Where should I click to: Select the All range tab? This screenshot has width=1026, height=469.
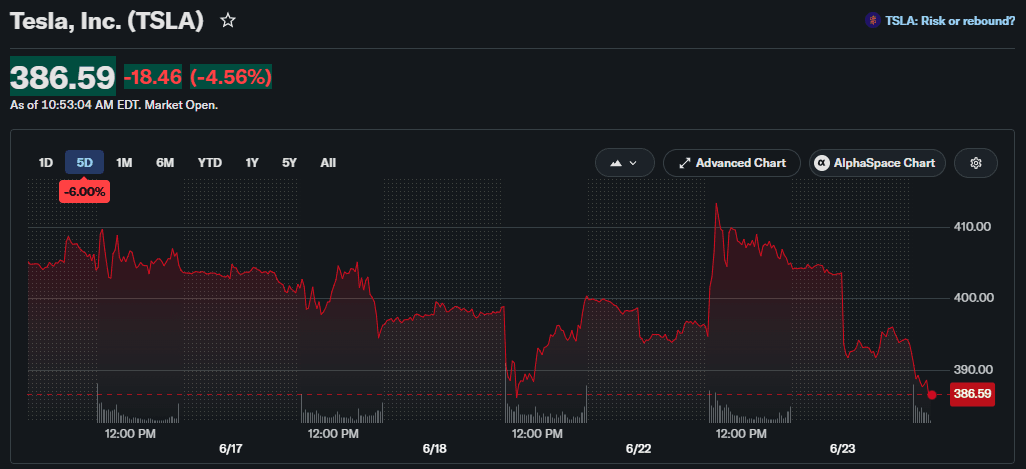(x=328, y=163)
